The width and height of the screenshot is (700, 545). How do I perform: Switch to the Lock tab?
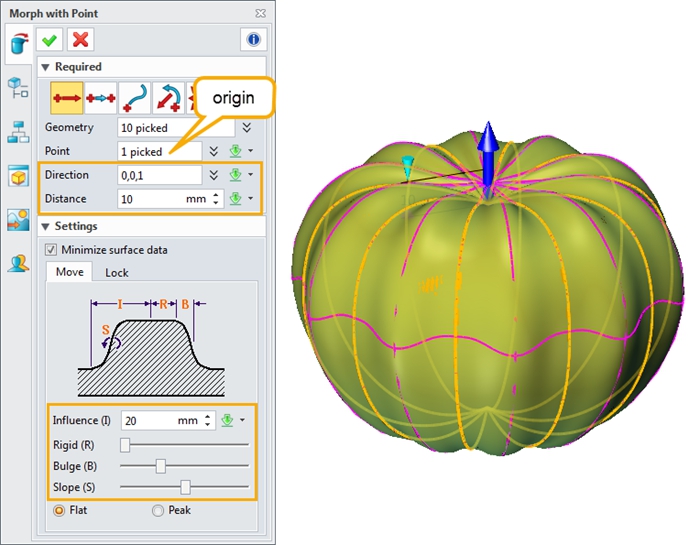(x=117, y=273)
